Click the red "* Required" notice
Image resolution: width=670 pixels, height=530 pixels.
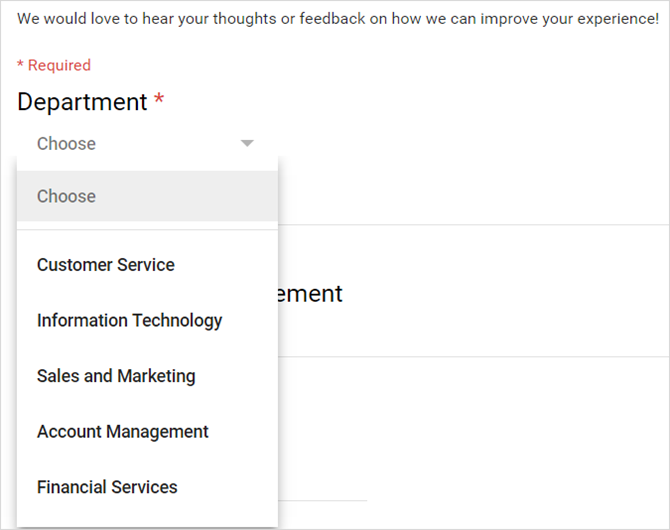(54, 65)
